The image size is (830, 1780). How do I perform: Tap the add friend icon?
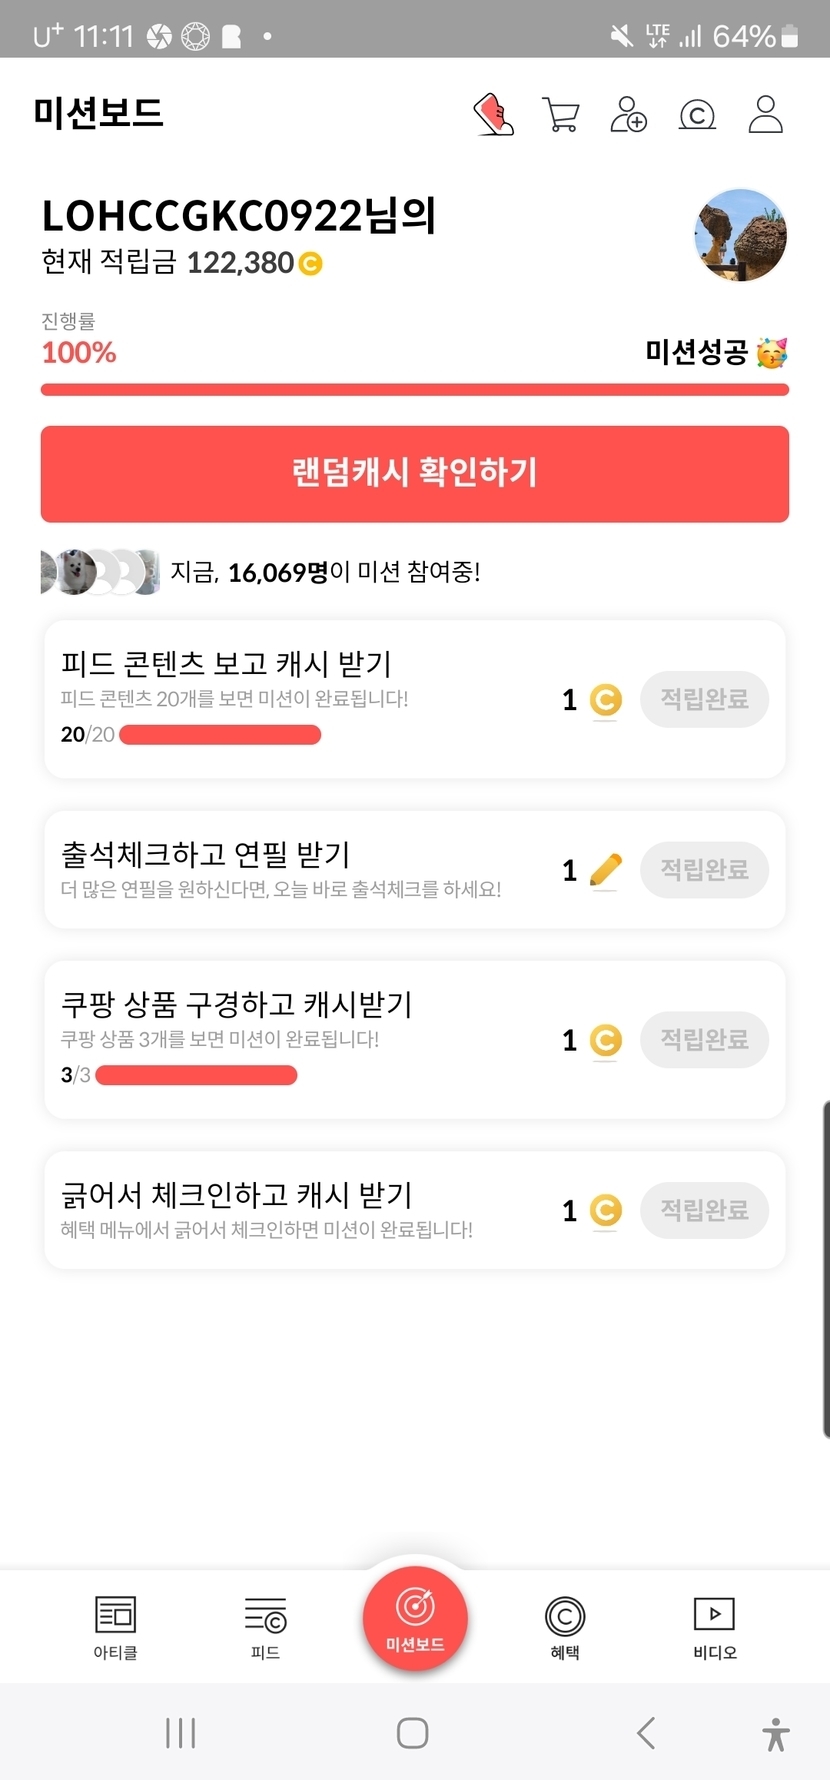[x=628, y=115]
